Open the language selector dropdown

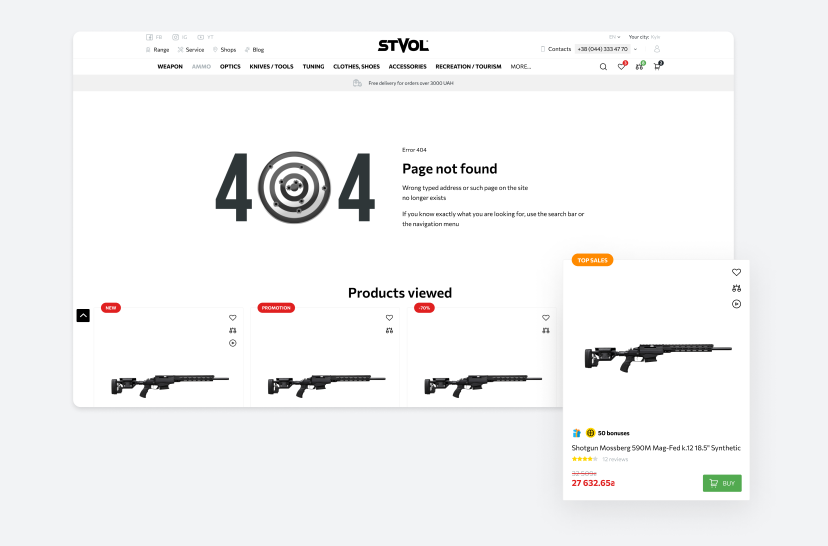point(614,37)
